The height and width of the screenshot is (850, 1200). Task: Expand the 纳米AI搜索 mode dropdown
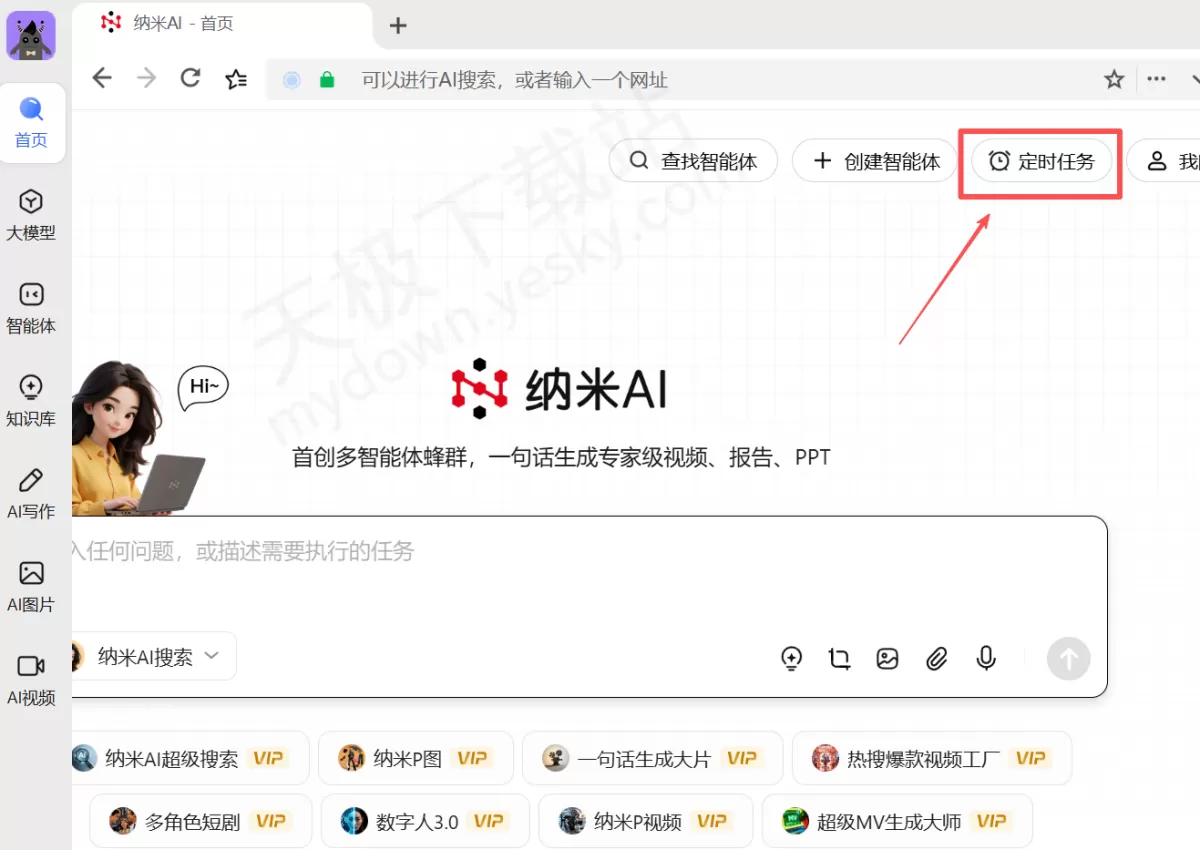click(154, 656)
